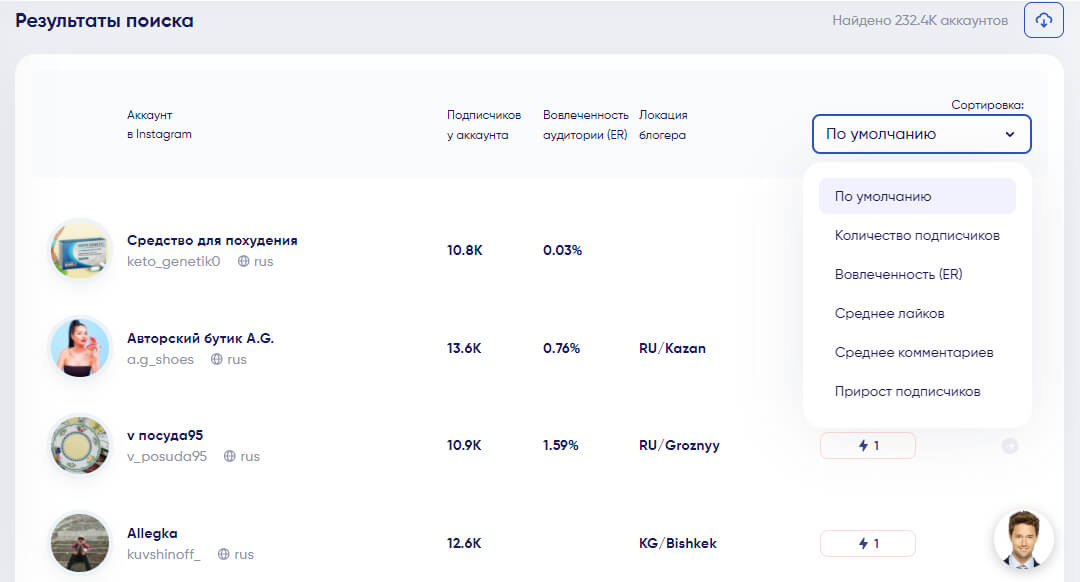The image size is (1080, 582).
Task: Open 'Авторский бутик A.G.' profile picture
Action: pos(80,347)
